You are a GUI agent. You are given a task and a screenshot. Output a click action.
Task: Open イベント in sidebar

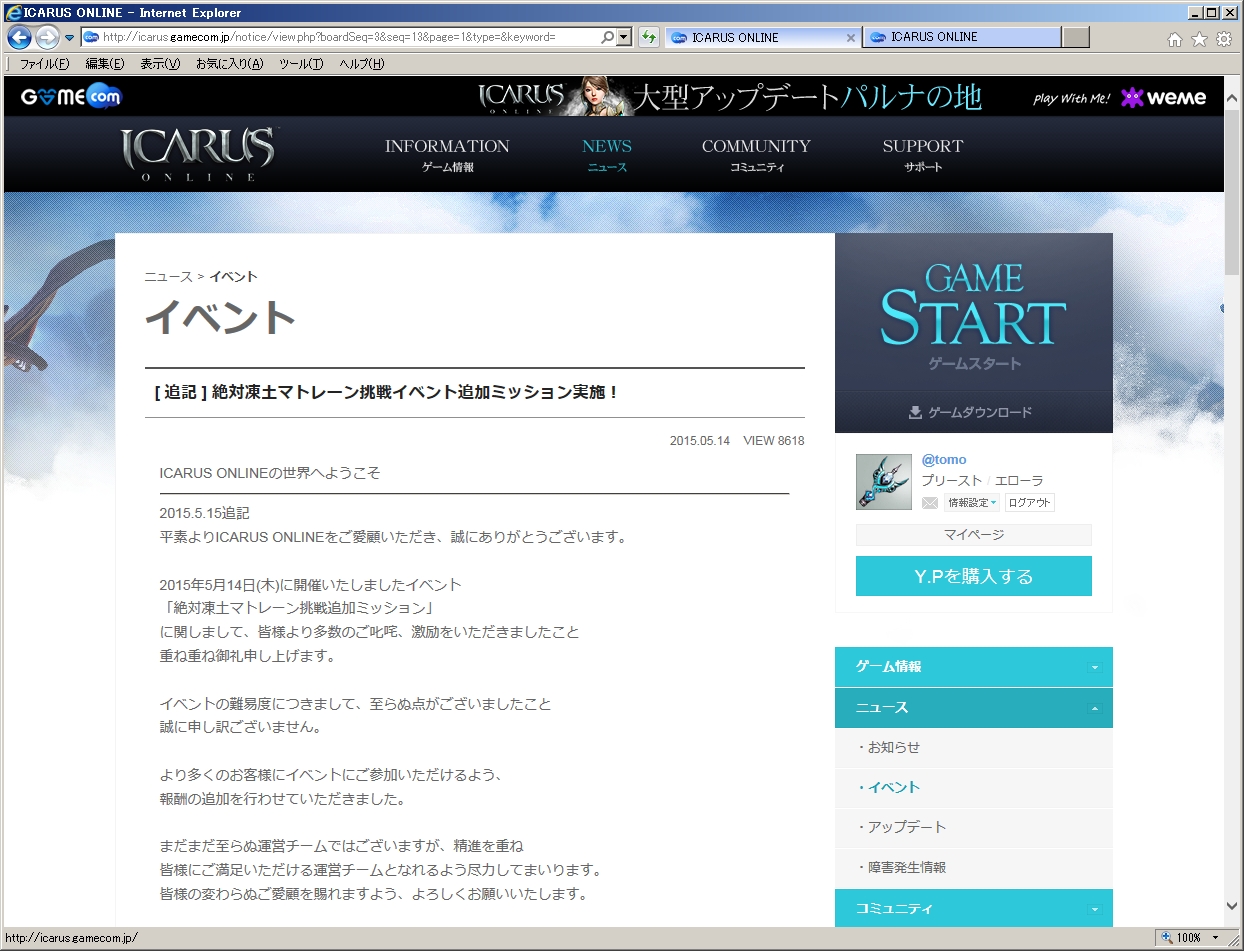[974, 788]
